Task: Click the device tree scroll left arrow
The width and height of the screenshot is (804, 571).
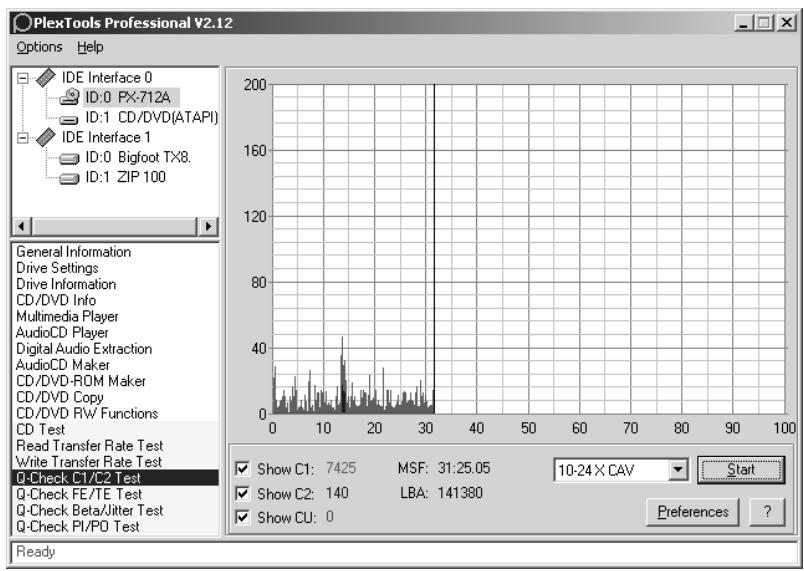Action: pyautogui.click(x=22, y=226)
